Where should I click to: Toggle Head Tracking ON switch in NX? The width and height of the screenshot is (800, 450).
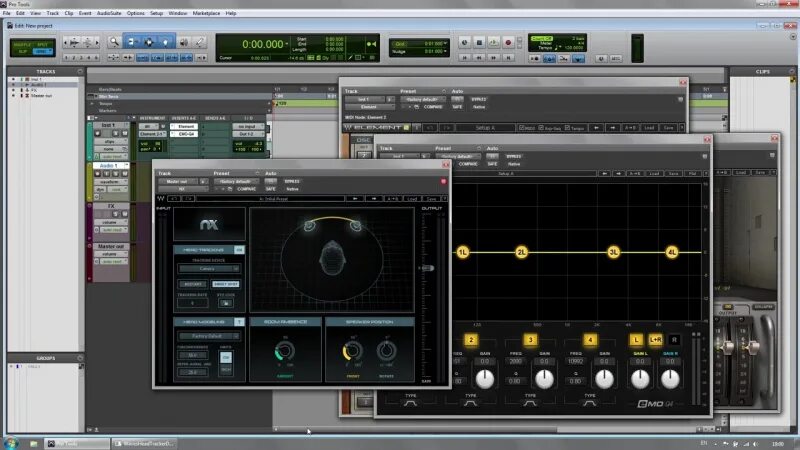(239, 250)
